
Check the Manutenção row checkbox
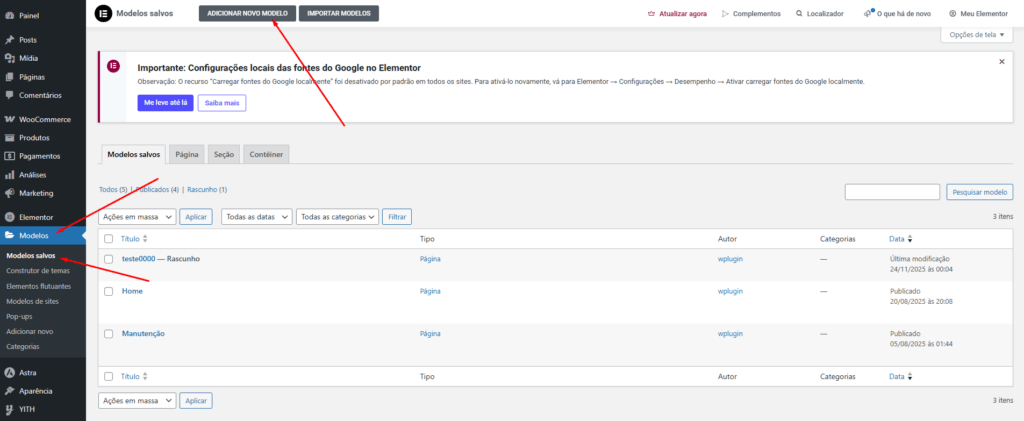pyautogui.click(x=108, y=334)
